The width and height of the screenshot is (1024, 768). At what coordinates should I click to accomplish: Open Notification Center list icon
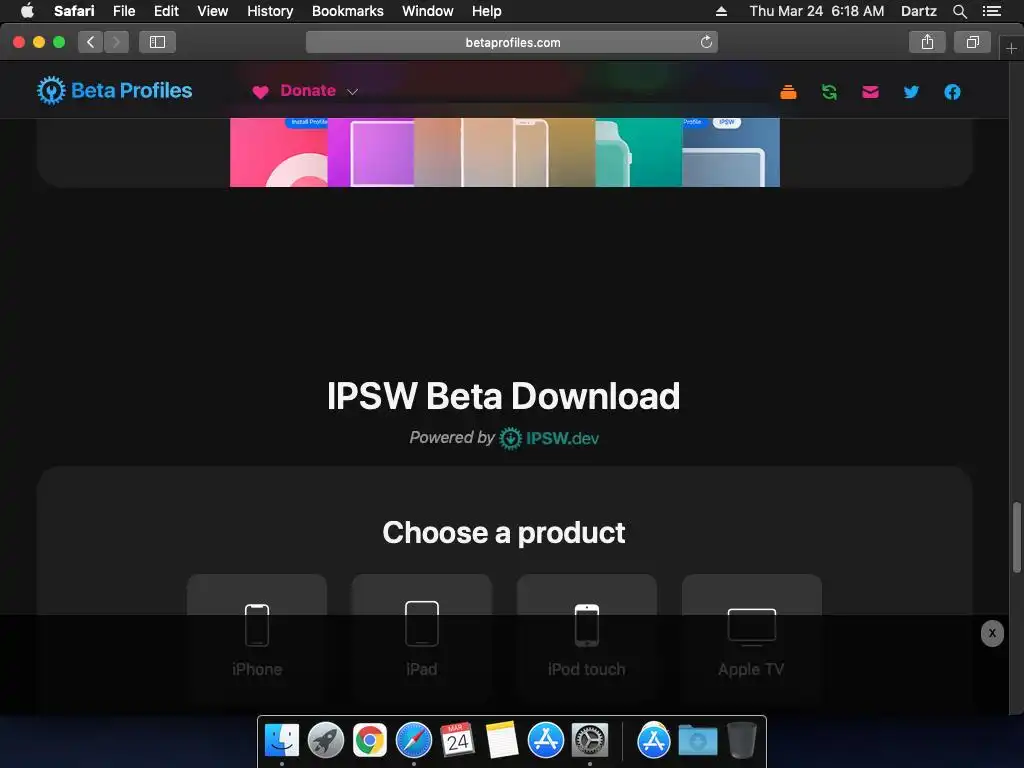click(x=991, y=11)
